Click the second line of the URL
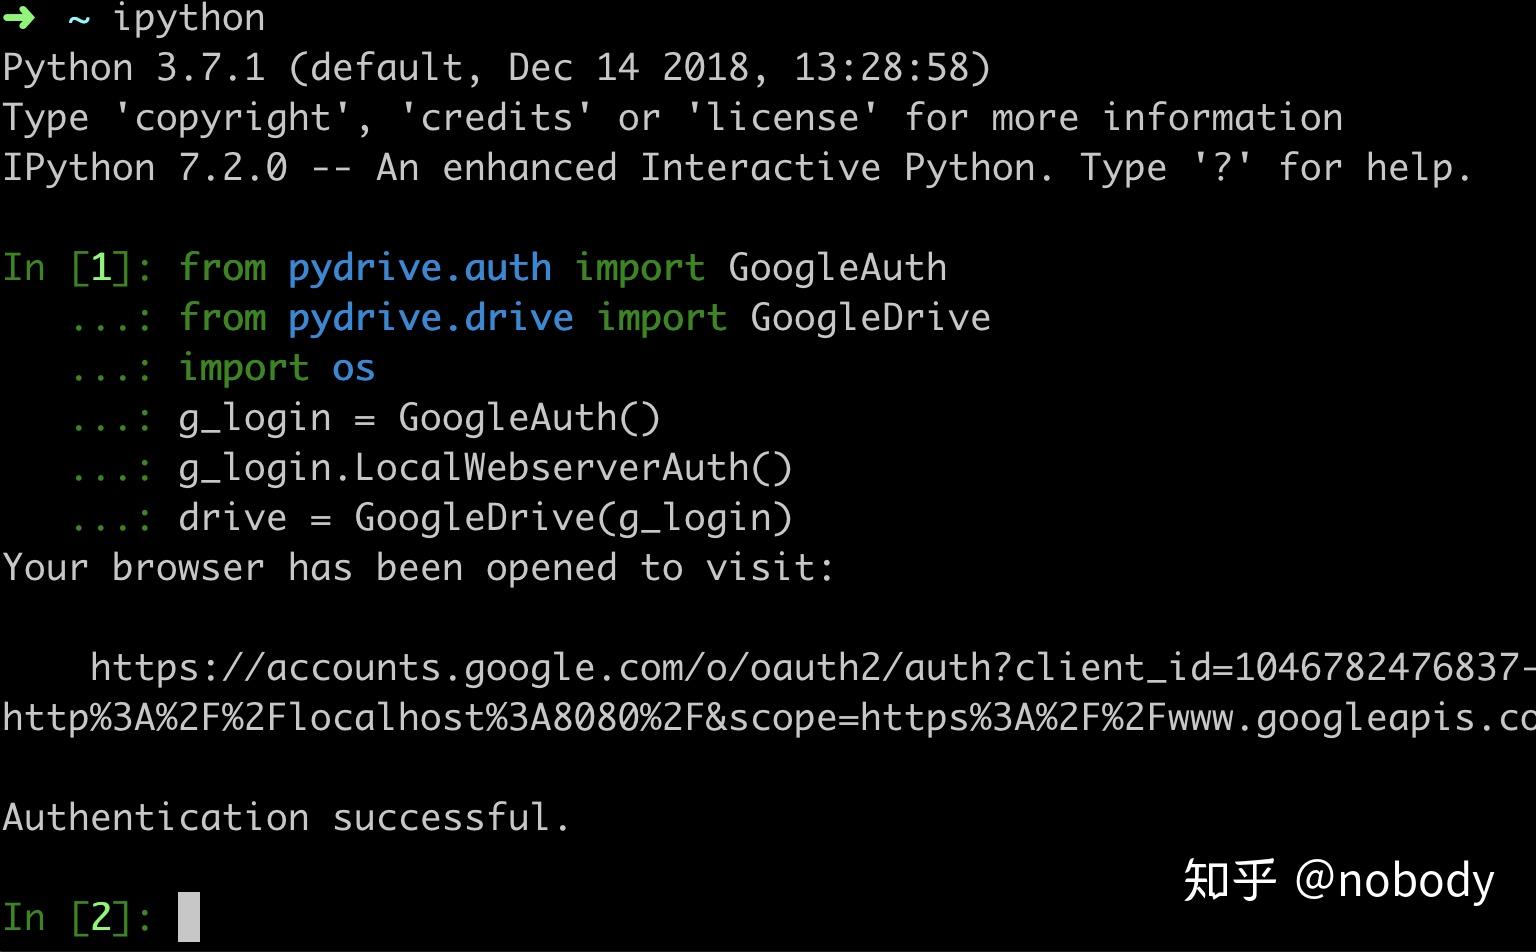The height and width of the screenshot is (952, 1536). tap(700, 716)
